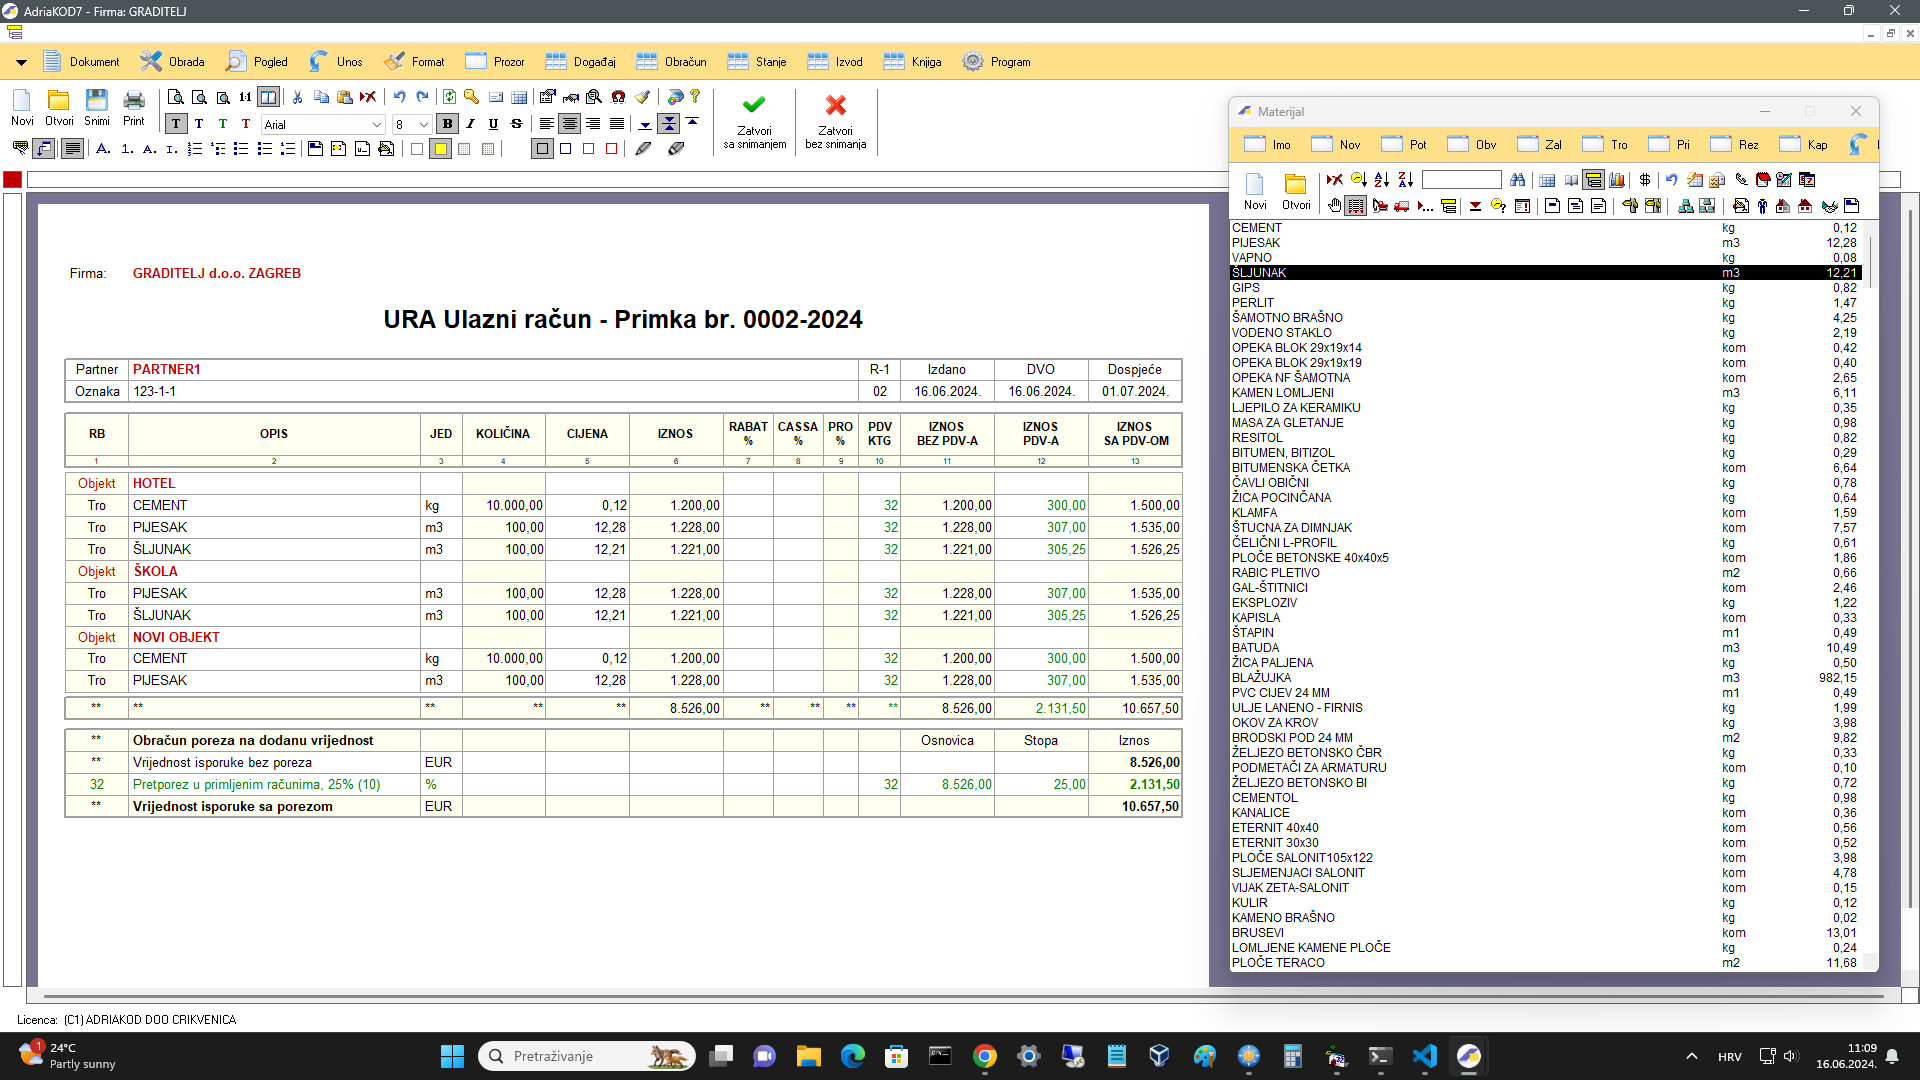The height and width of the screenshot is (1080, 1920).
Task: Click the bar chart icon in Materijal toolbar
Action: click(x=1617, y=180)
